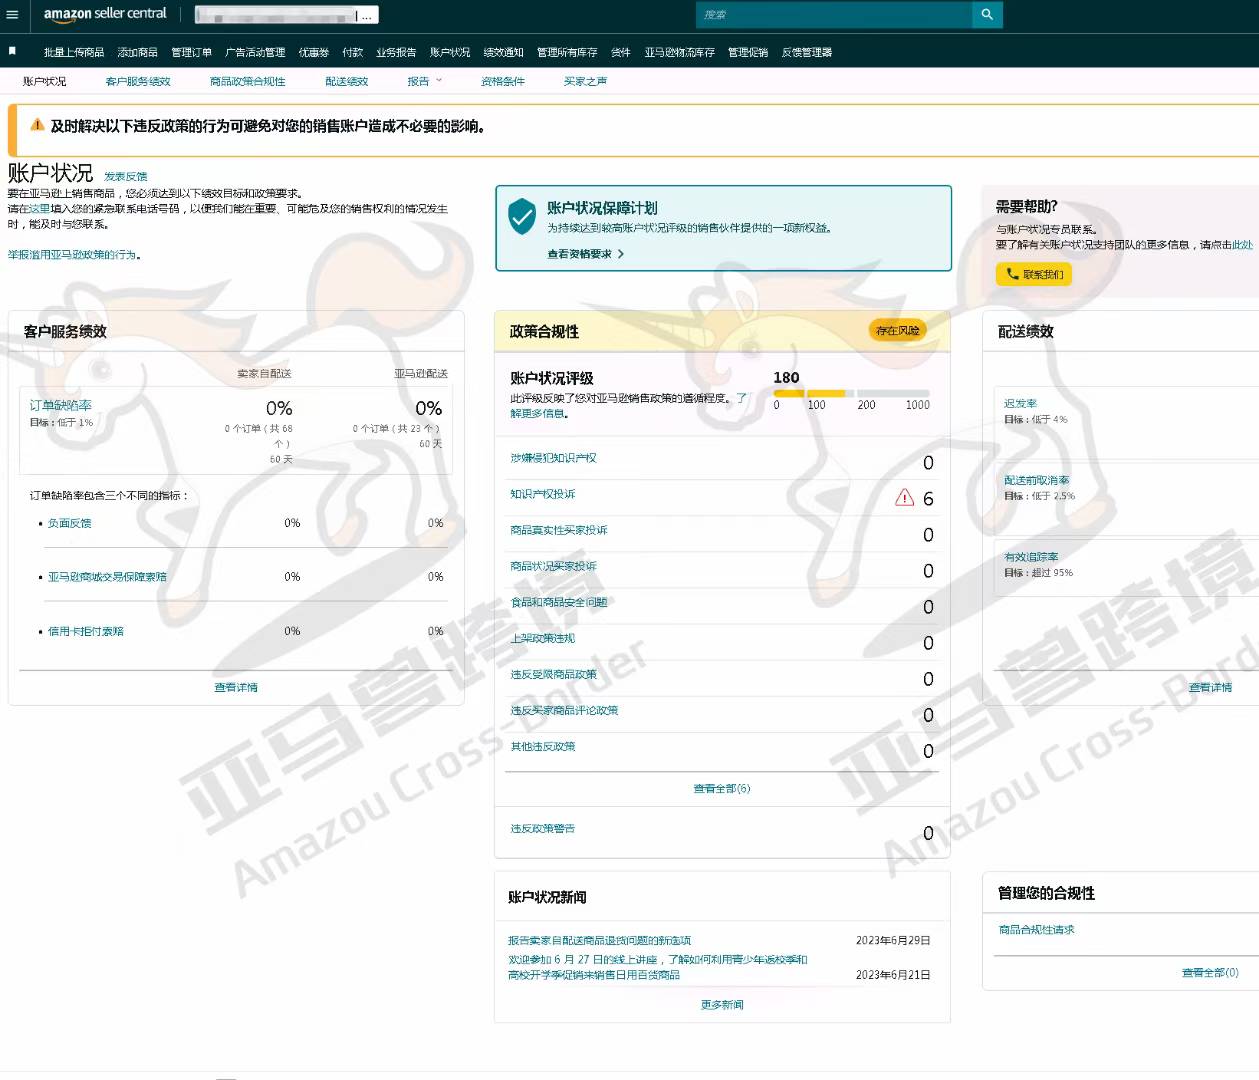Click the search magnifier button

(x=987, y=14)
